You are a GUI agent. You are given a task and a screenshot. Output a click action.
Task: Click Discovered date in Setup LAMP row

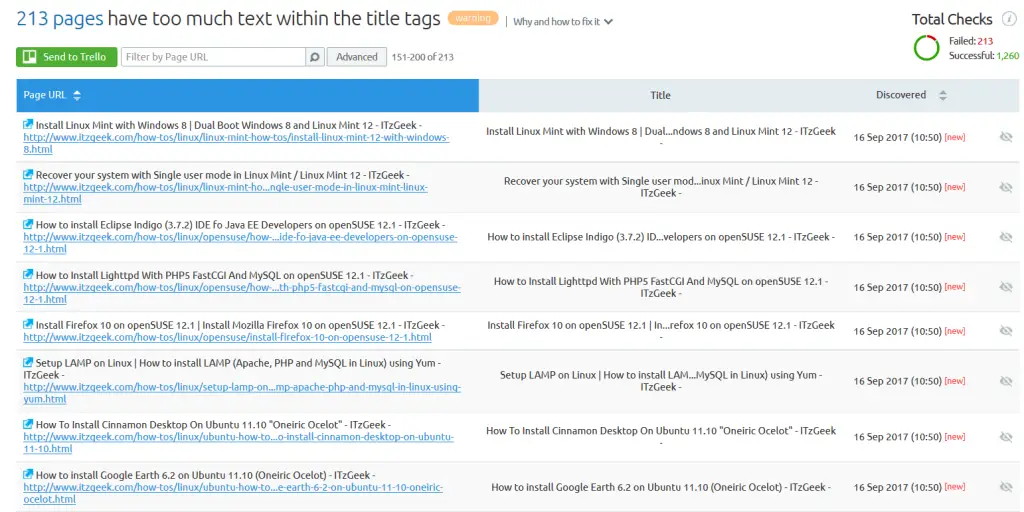[x=897, y=381]
